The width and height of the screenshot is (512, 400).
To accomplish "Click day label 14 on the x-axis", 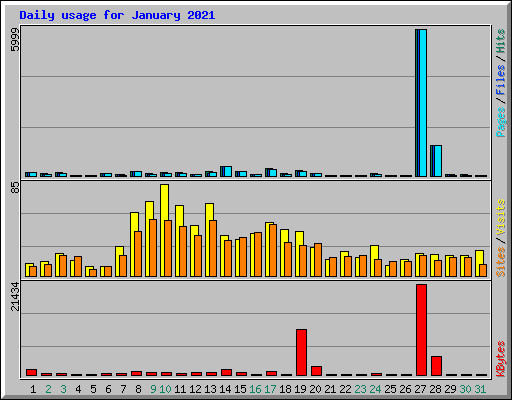I will tap(225, 389).
